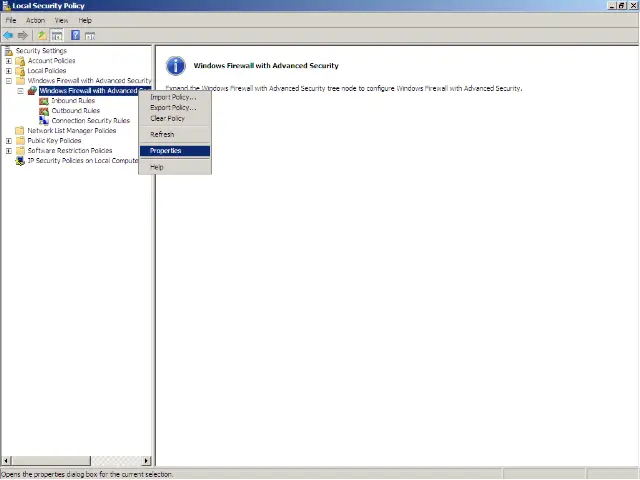This screenshot has height=480, width=640.
Task: Click the tree pane horizontal scrollbar thumb
Action: pos(51,460)
